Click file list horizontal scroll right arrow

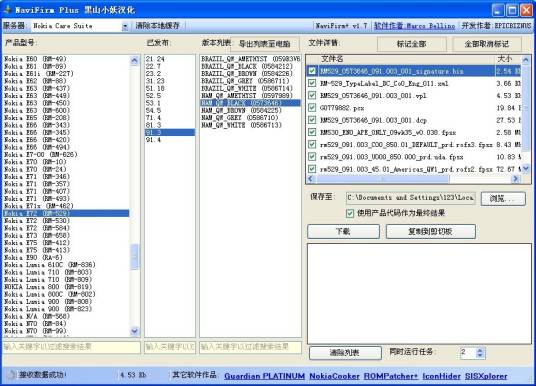click(x=515, y=178)
